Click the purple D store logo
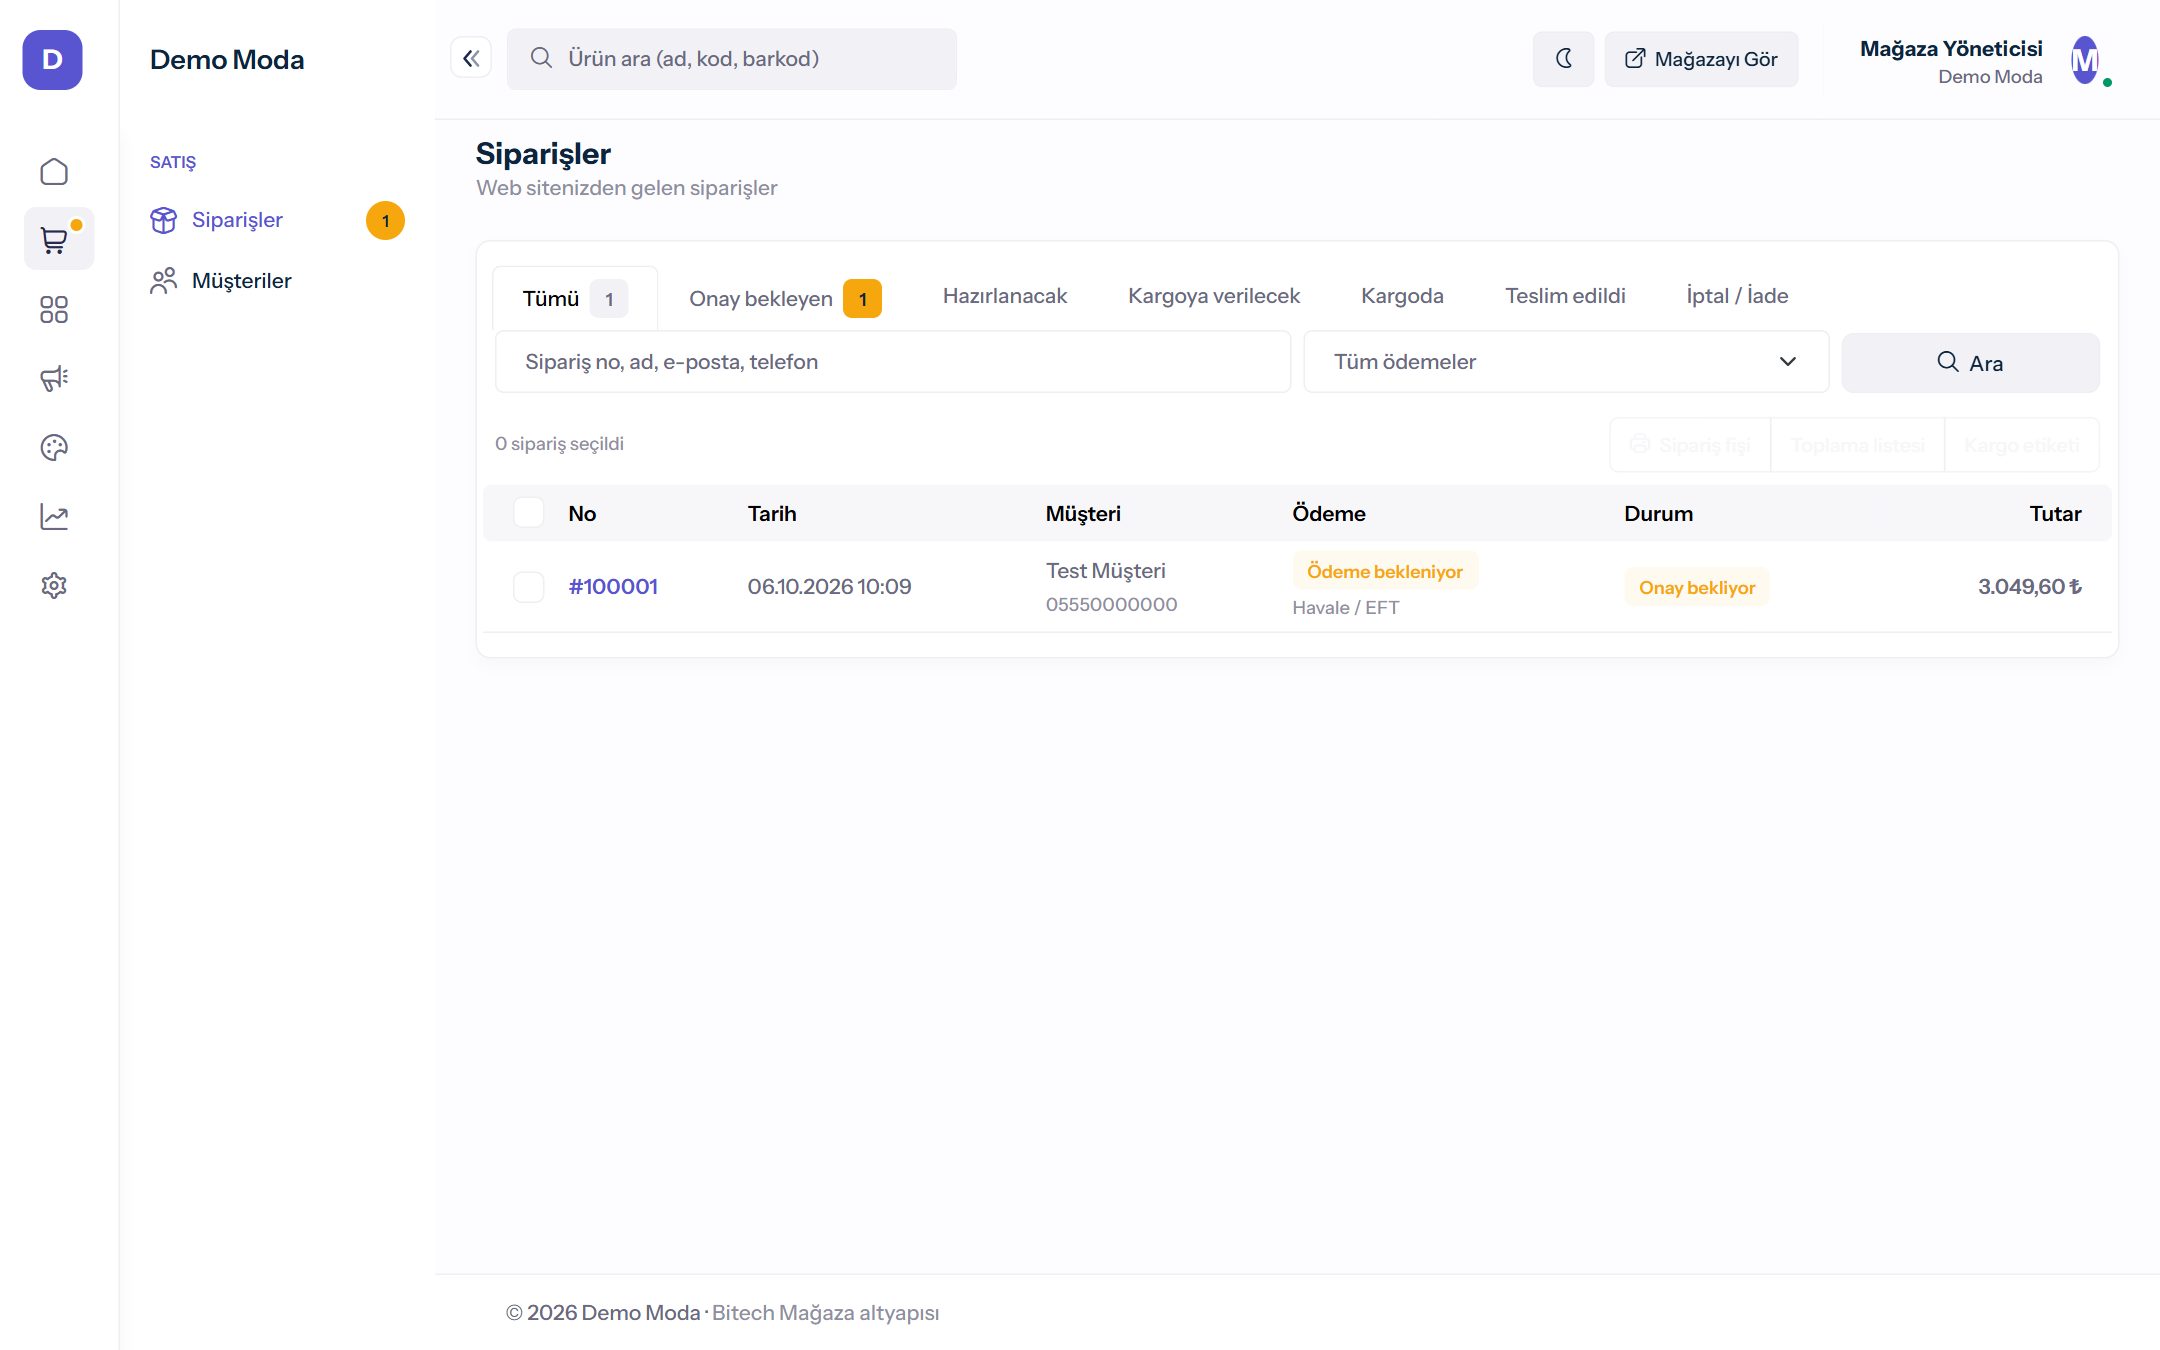Viewport: 2160px width, 1350px height. (x=53, y=60)
